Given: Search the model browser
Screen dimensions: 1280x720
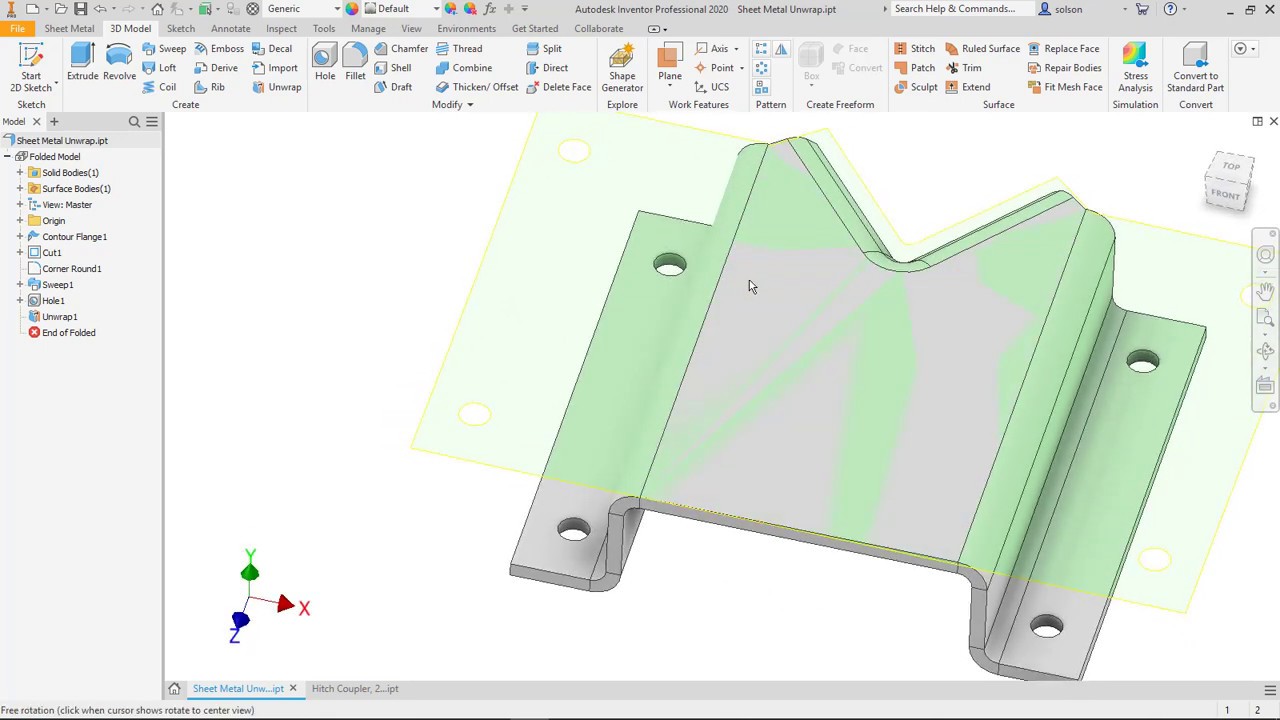Looking at the screenshot, I should pos(134,122).
